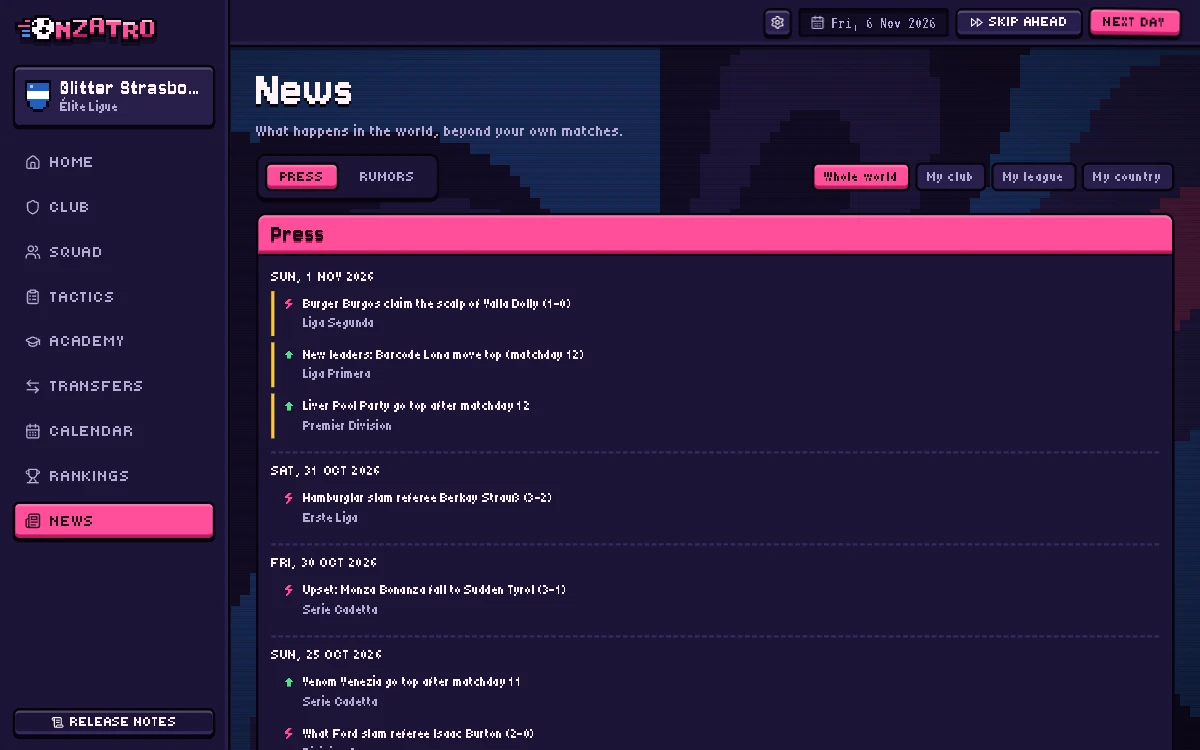Open What Ford slam referee headline
The image size is (1200, 750).
pos(418,734)
